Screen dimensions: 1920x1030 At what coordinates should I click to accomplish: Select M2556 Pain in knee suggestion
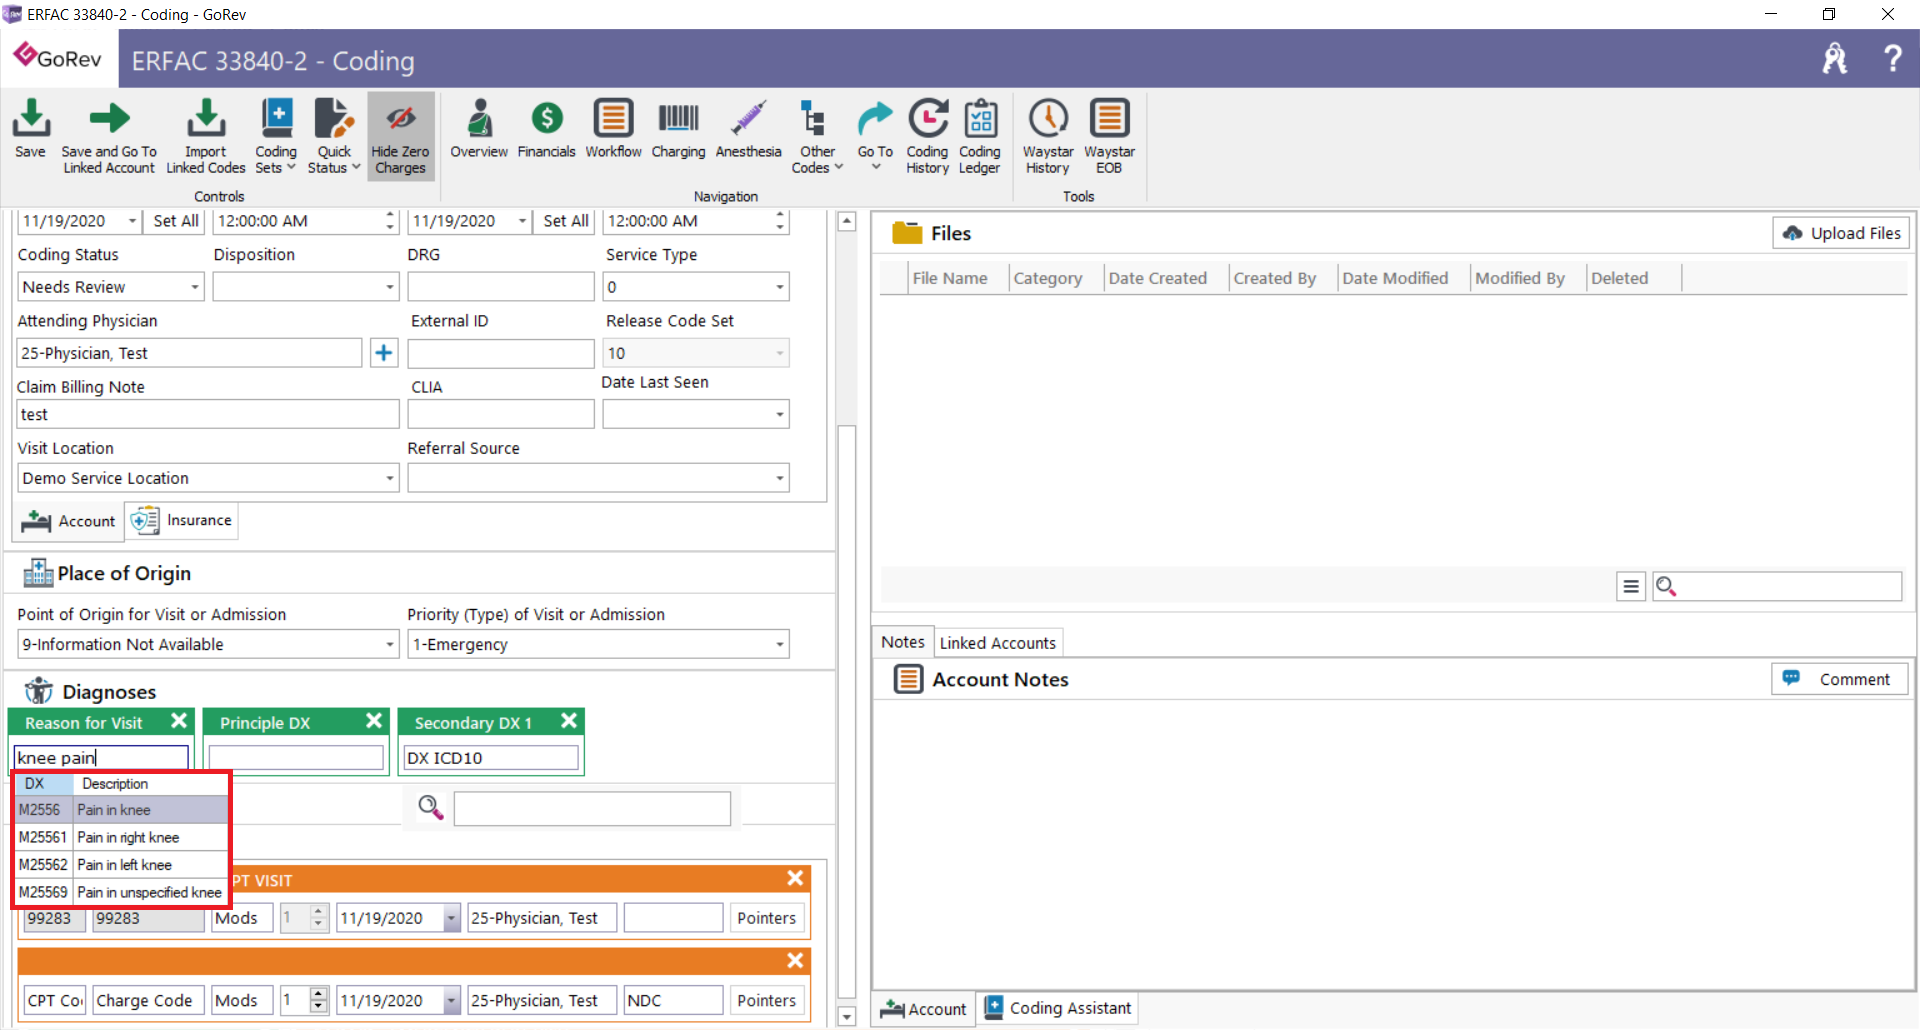[x=121, y=810]
